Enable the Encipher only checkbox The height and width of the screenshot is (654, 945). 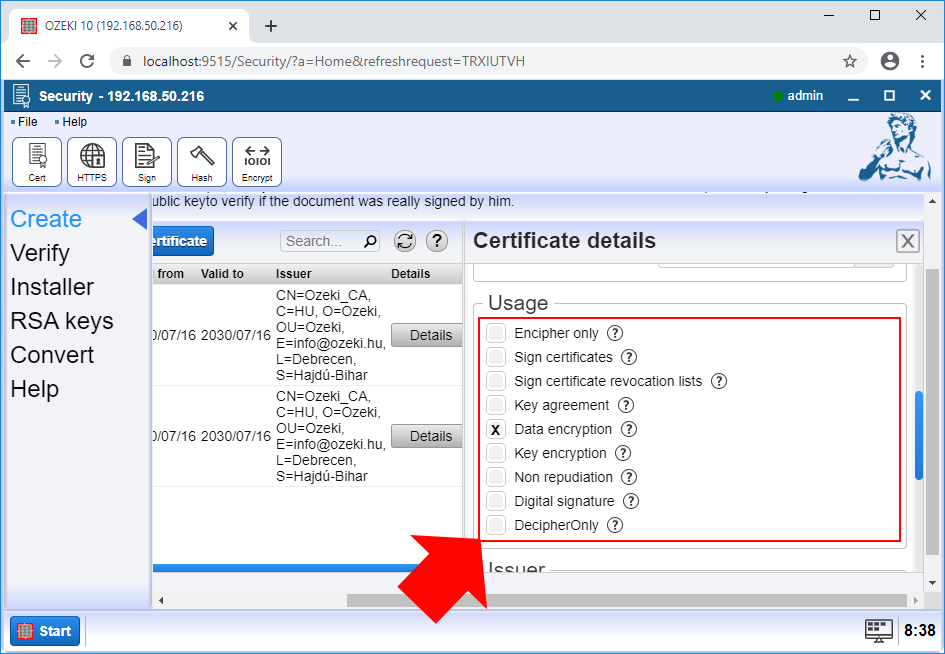pyautogui.click(x=496, y=333)
